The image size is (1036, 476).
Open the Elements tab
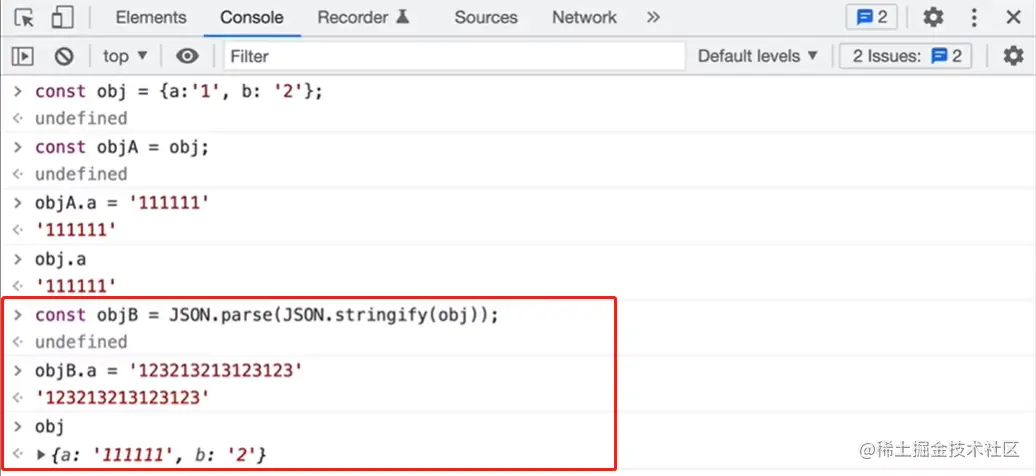151,17
